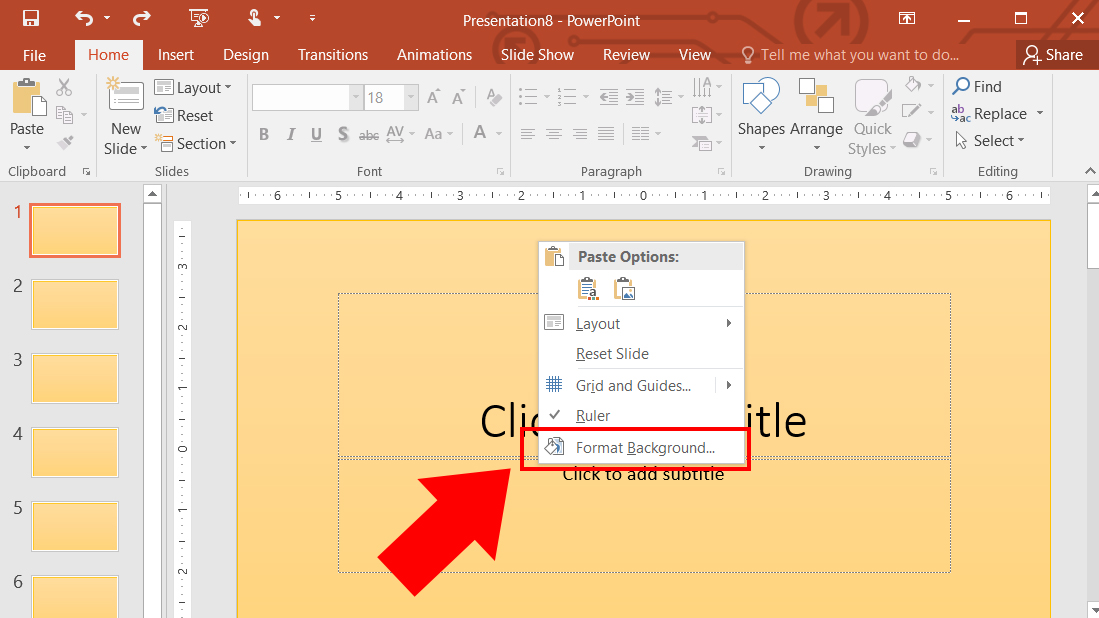1099x618 pixels.
Task: Select slide 3 thumbnail
Action: 75,378
